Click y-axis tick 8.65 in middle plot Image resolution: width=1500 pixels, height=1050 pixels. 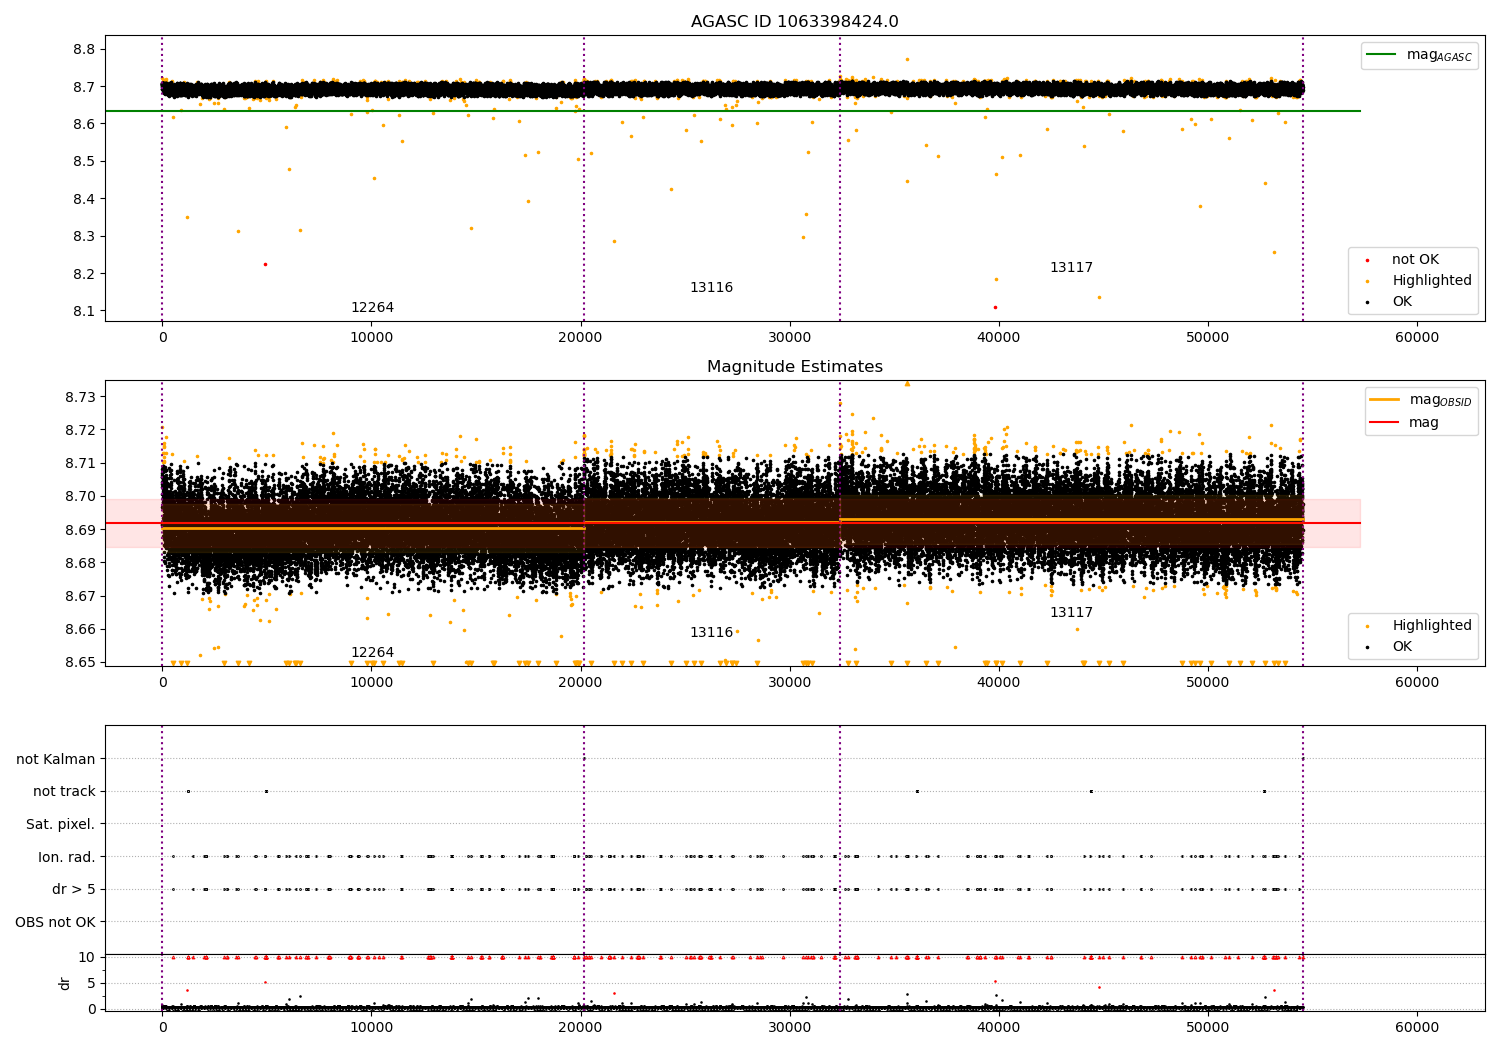coord(81,663)
